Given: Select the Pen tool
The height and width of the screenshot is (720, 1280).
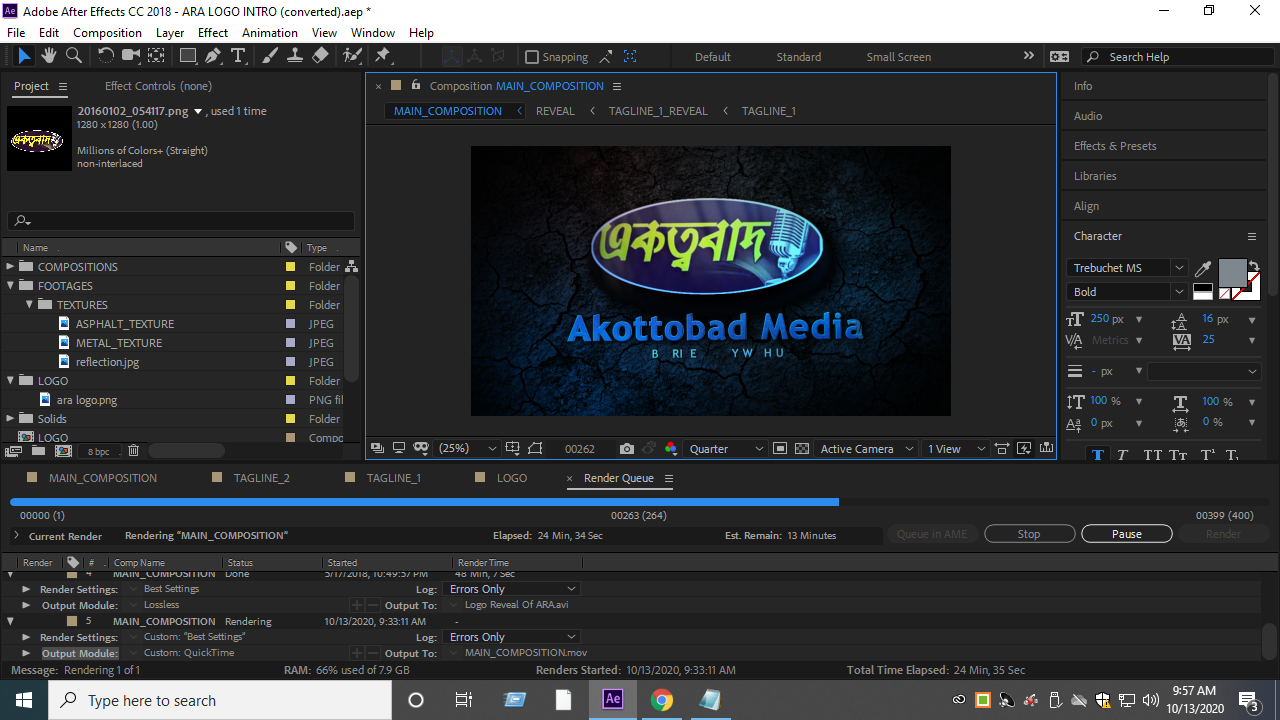Looking at the screenshot, I should (x=213, y=56).
